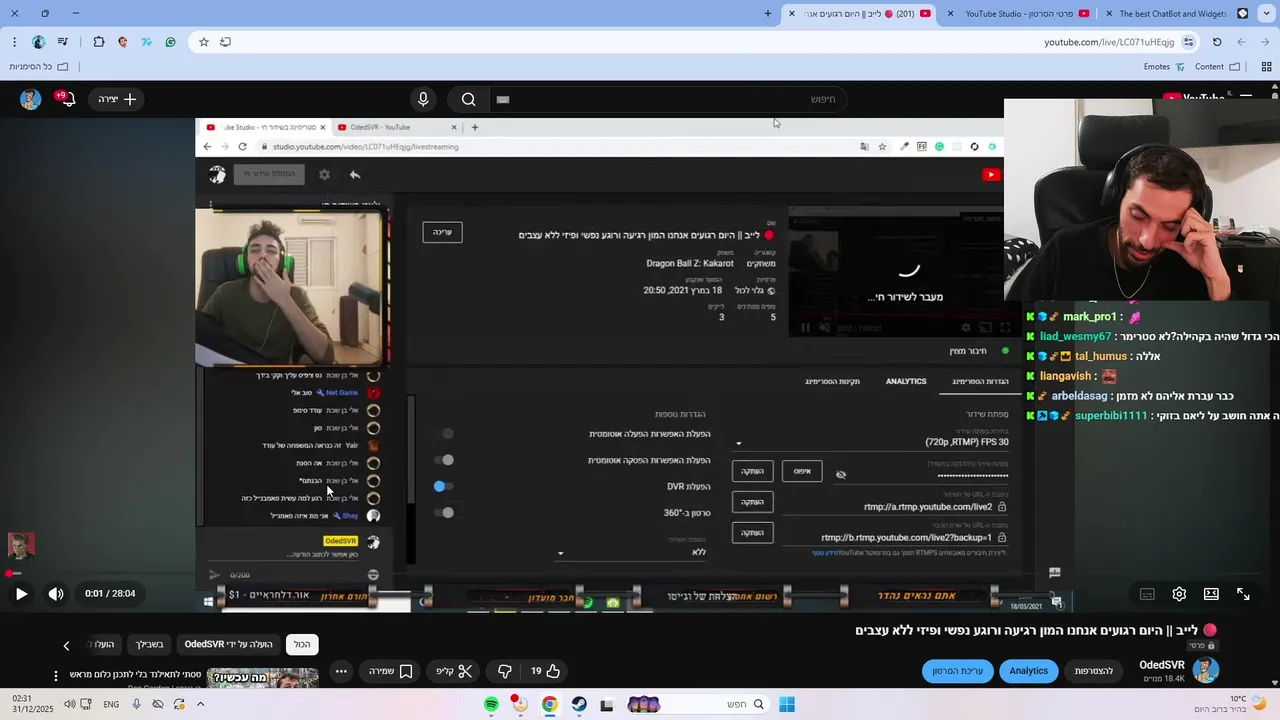The width and height of the screenshot is (1280, 720).
Task: Open the Content bookmarks folder
Action: (x=1217, y=67)
